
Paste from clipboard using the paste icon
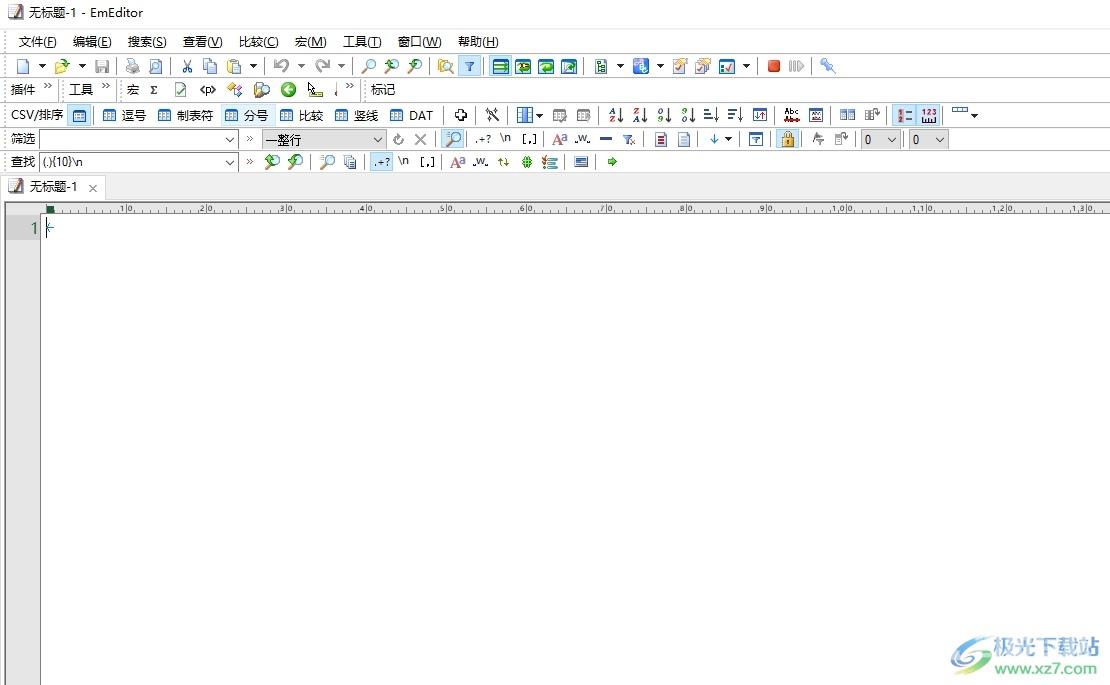point(234,67)
